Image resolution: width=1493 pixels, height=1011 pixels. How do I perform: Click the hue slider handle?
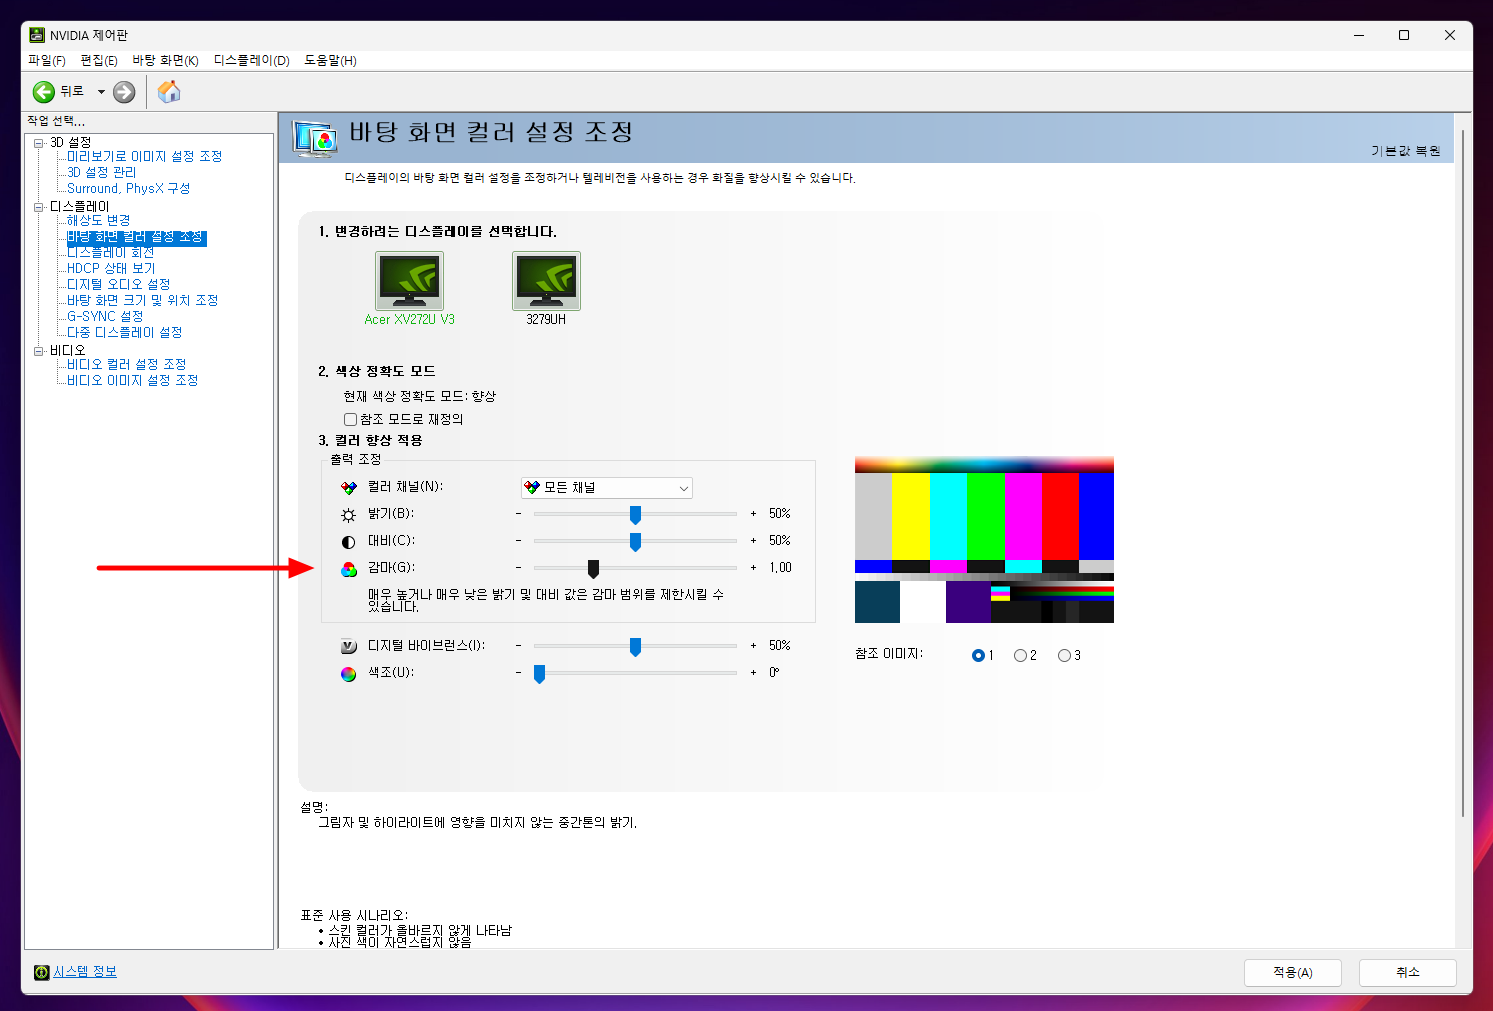(x=539, y=674)
